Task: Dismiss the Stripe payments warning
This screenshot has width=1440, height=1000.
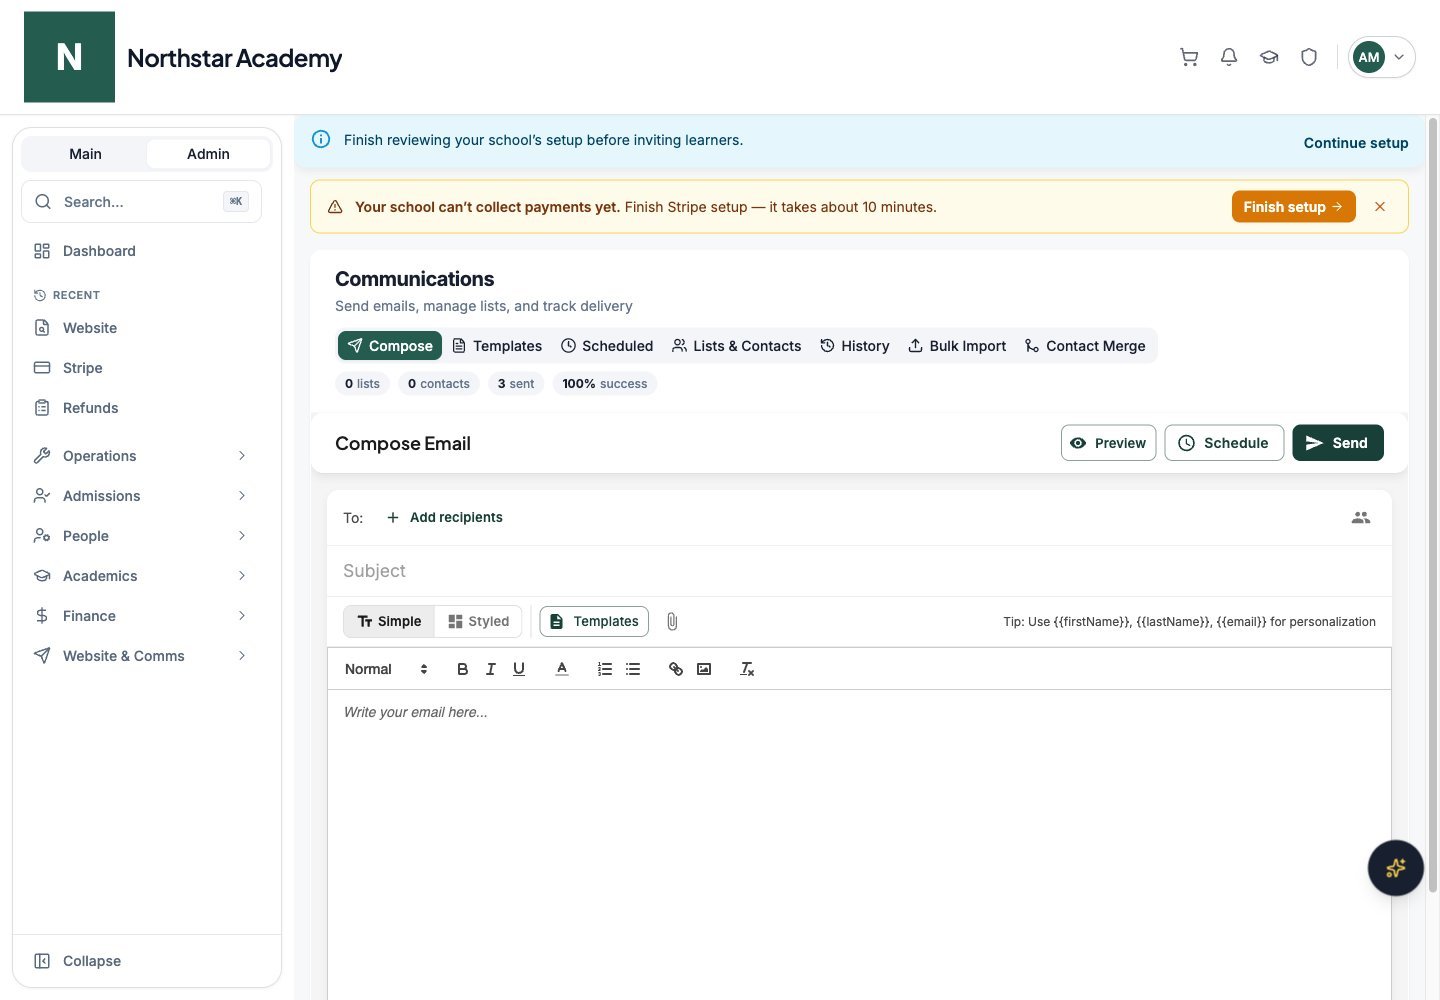Action: (1380, 207)
